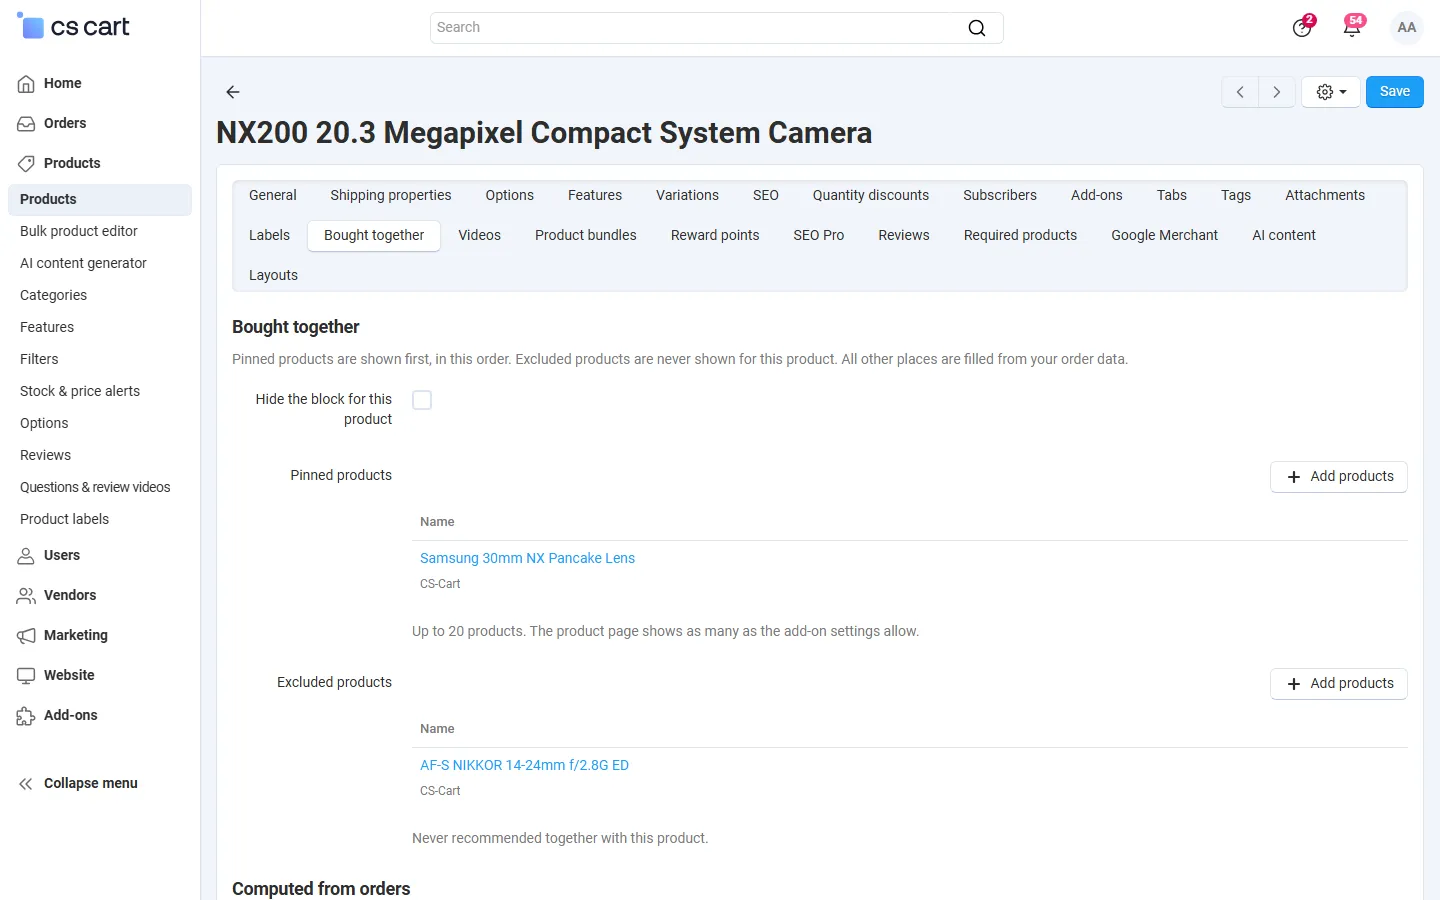1440x900 pixels.
Task: Open the Google Merchant tab
Action: point(1165,235)
